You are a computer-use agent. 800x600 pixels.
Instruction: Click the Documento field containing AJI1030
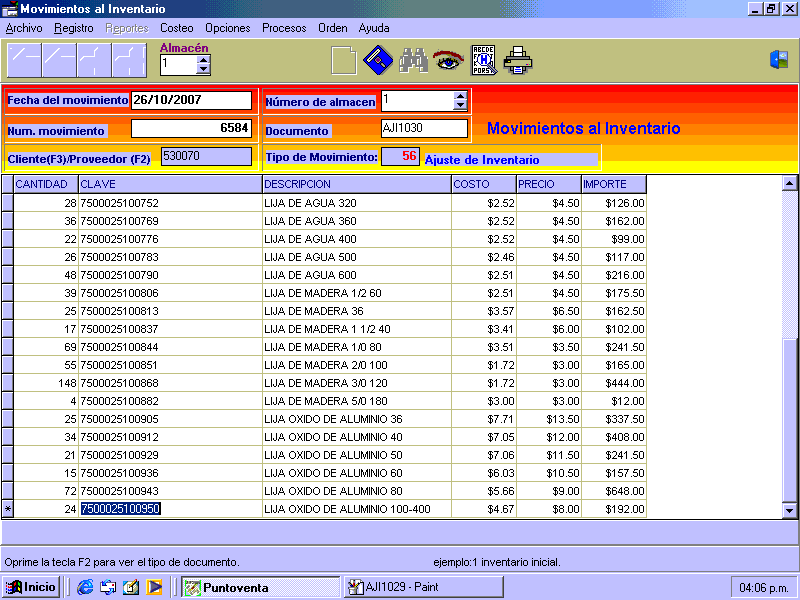pyautogui.click(x=424, y=128)
